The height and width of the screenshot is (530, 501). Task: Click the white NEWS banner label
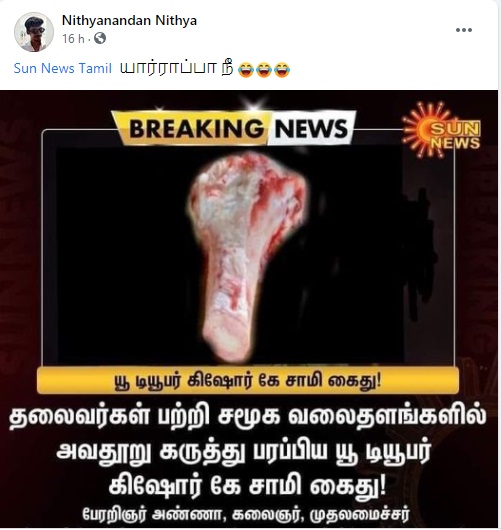point(311,128)
